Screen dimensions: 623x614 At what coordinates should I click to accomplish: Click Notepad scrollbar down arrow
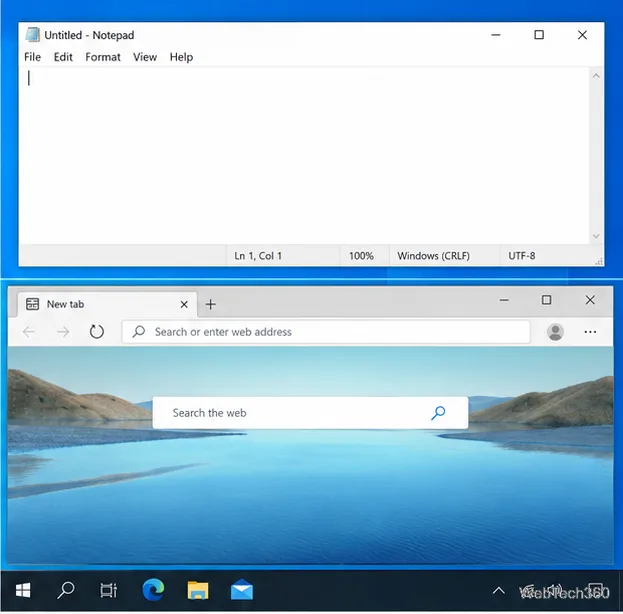pyautogui.click(x=596, y=236)
